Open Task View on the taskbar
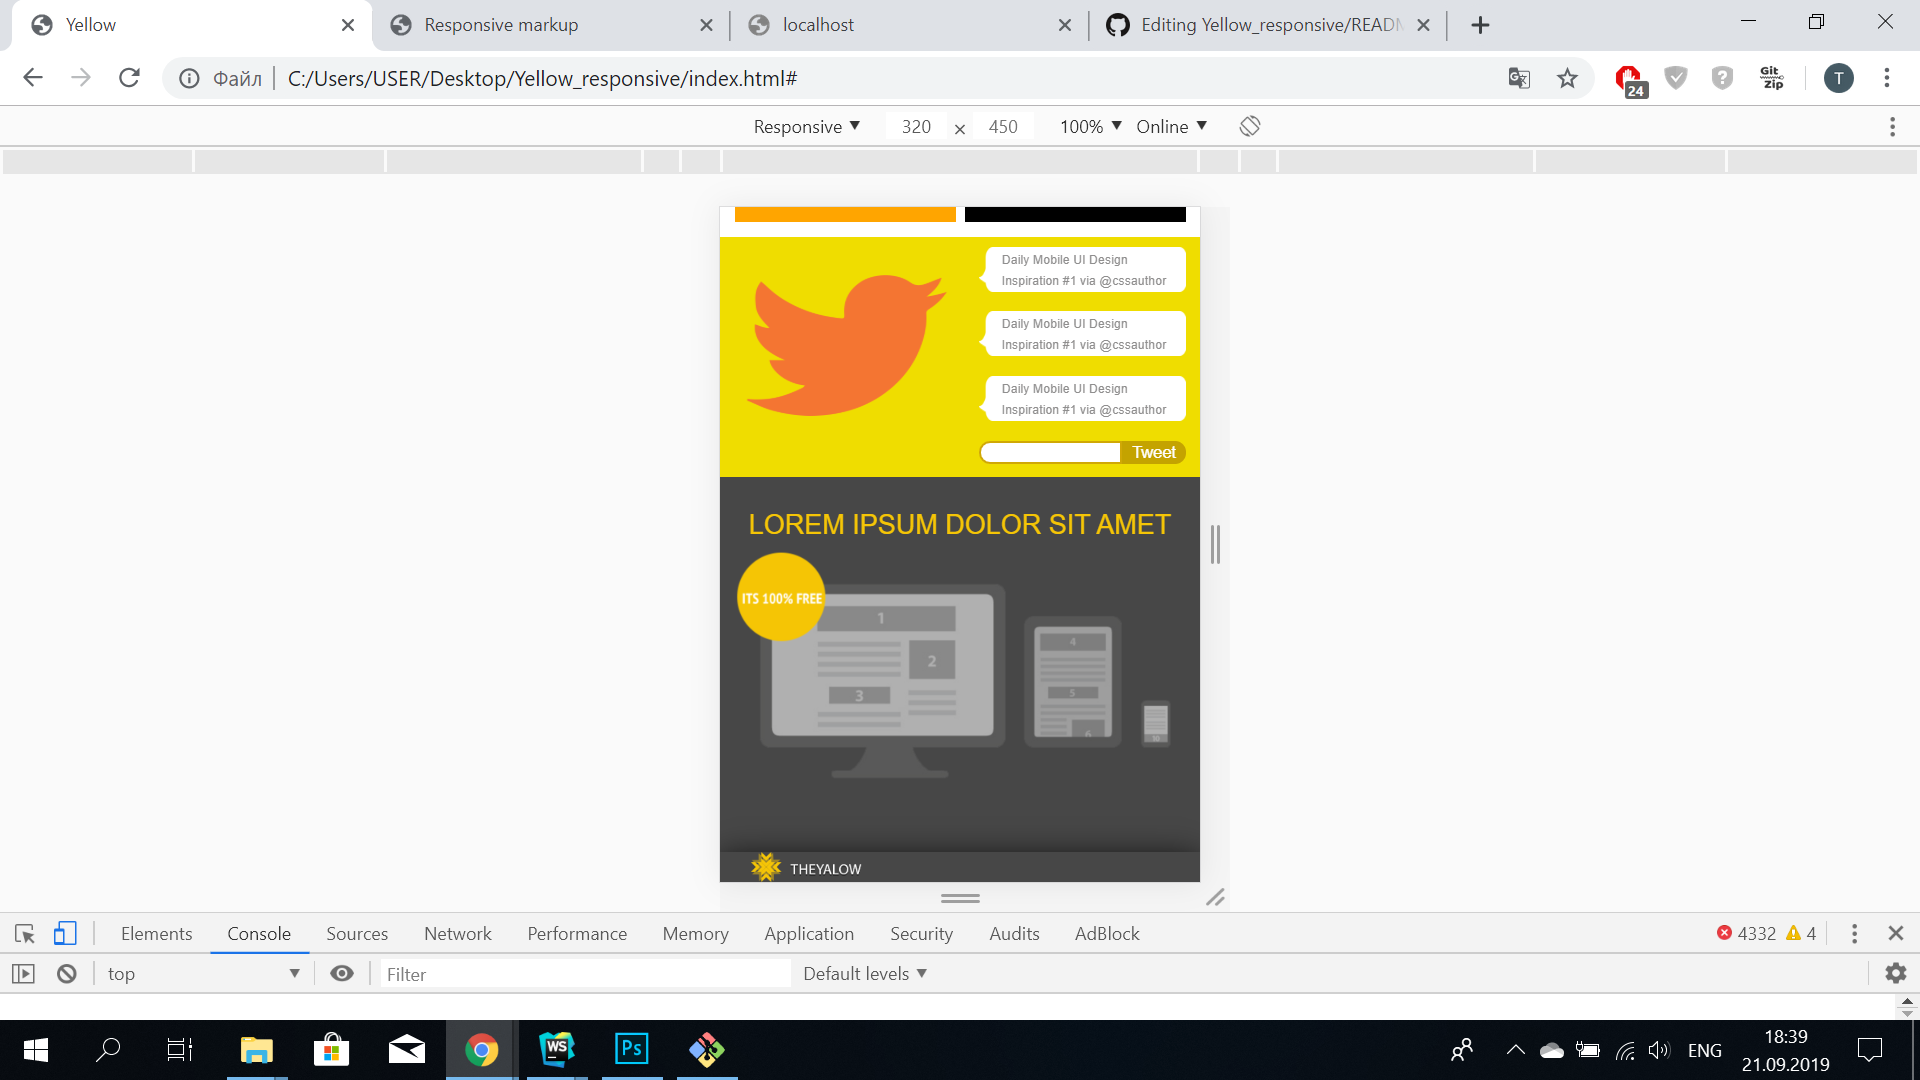 [180, 1050]
